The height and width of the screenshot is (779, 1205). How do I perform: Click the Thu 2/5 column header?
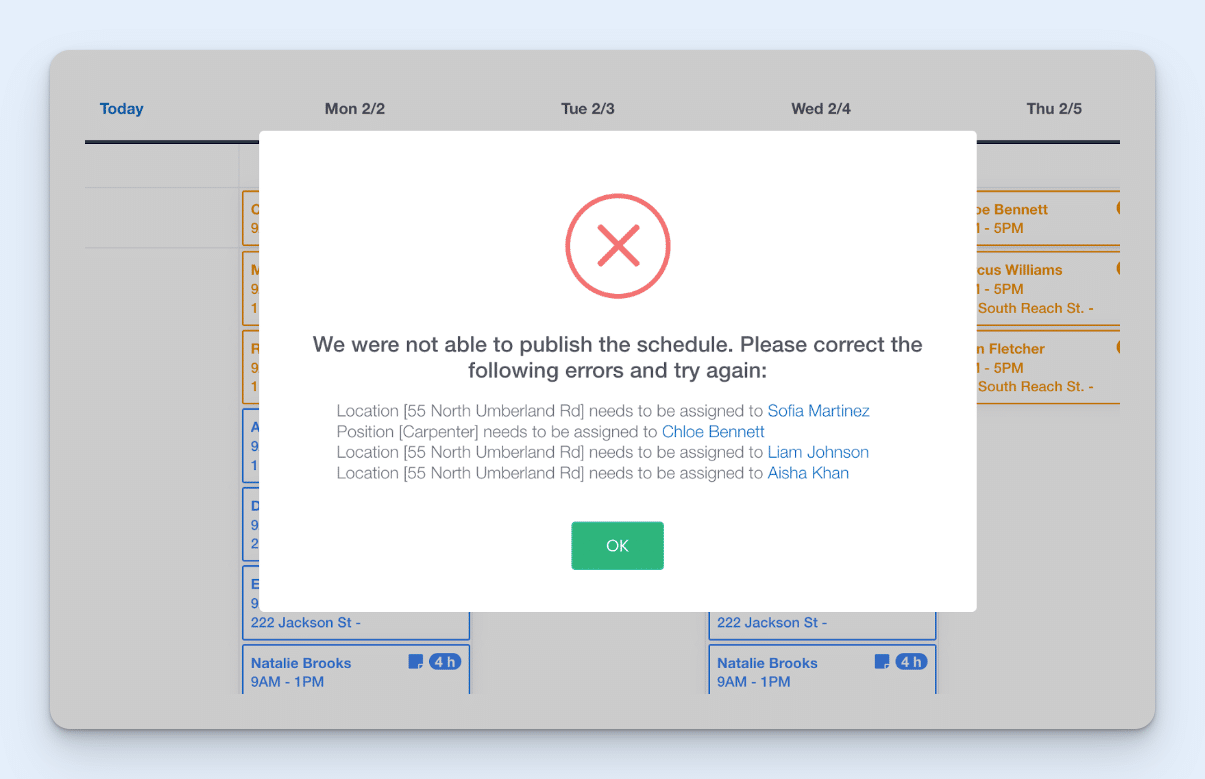point(1055,108)
